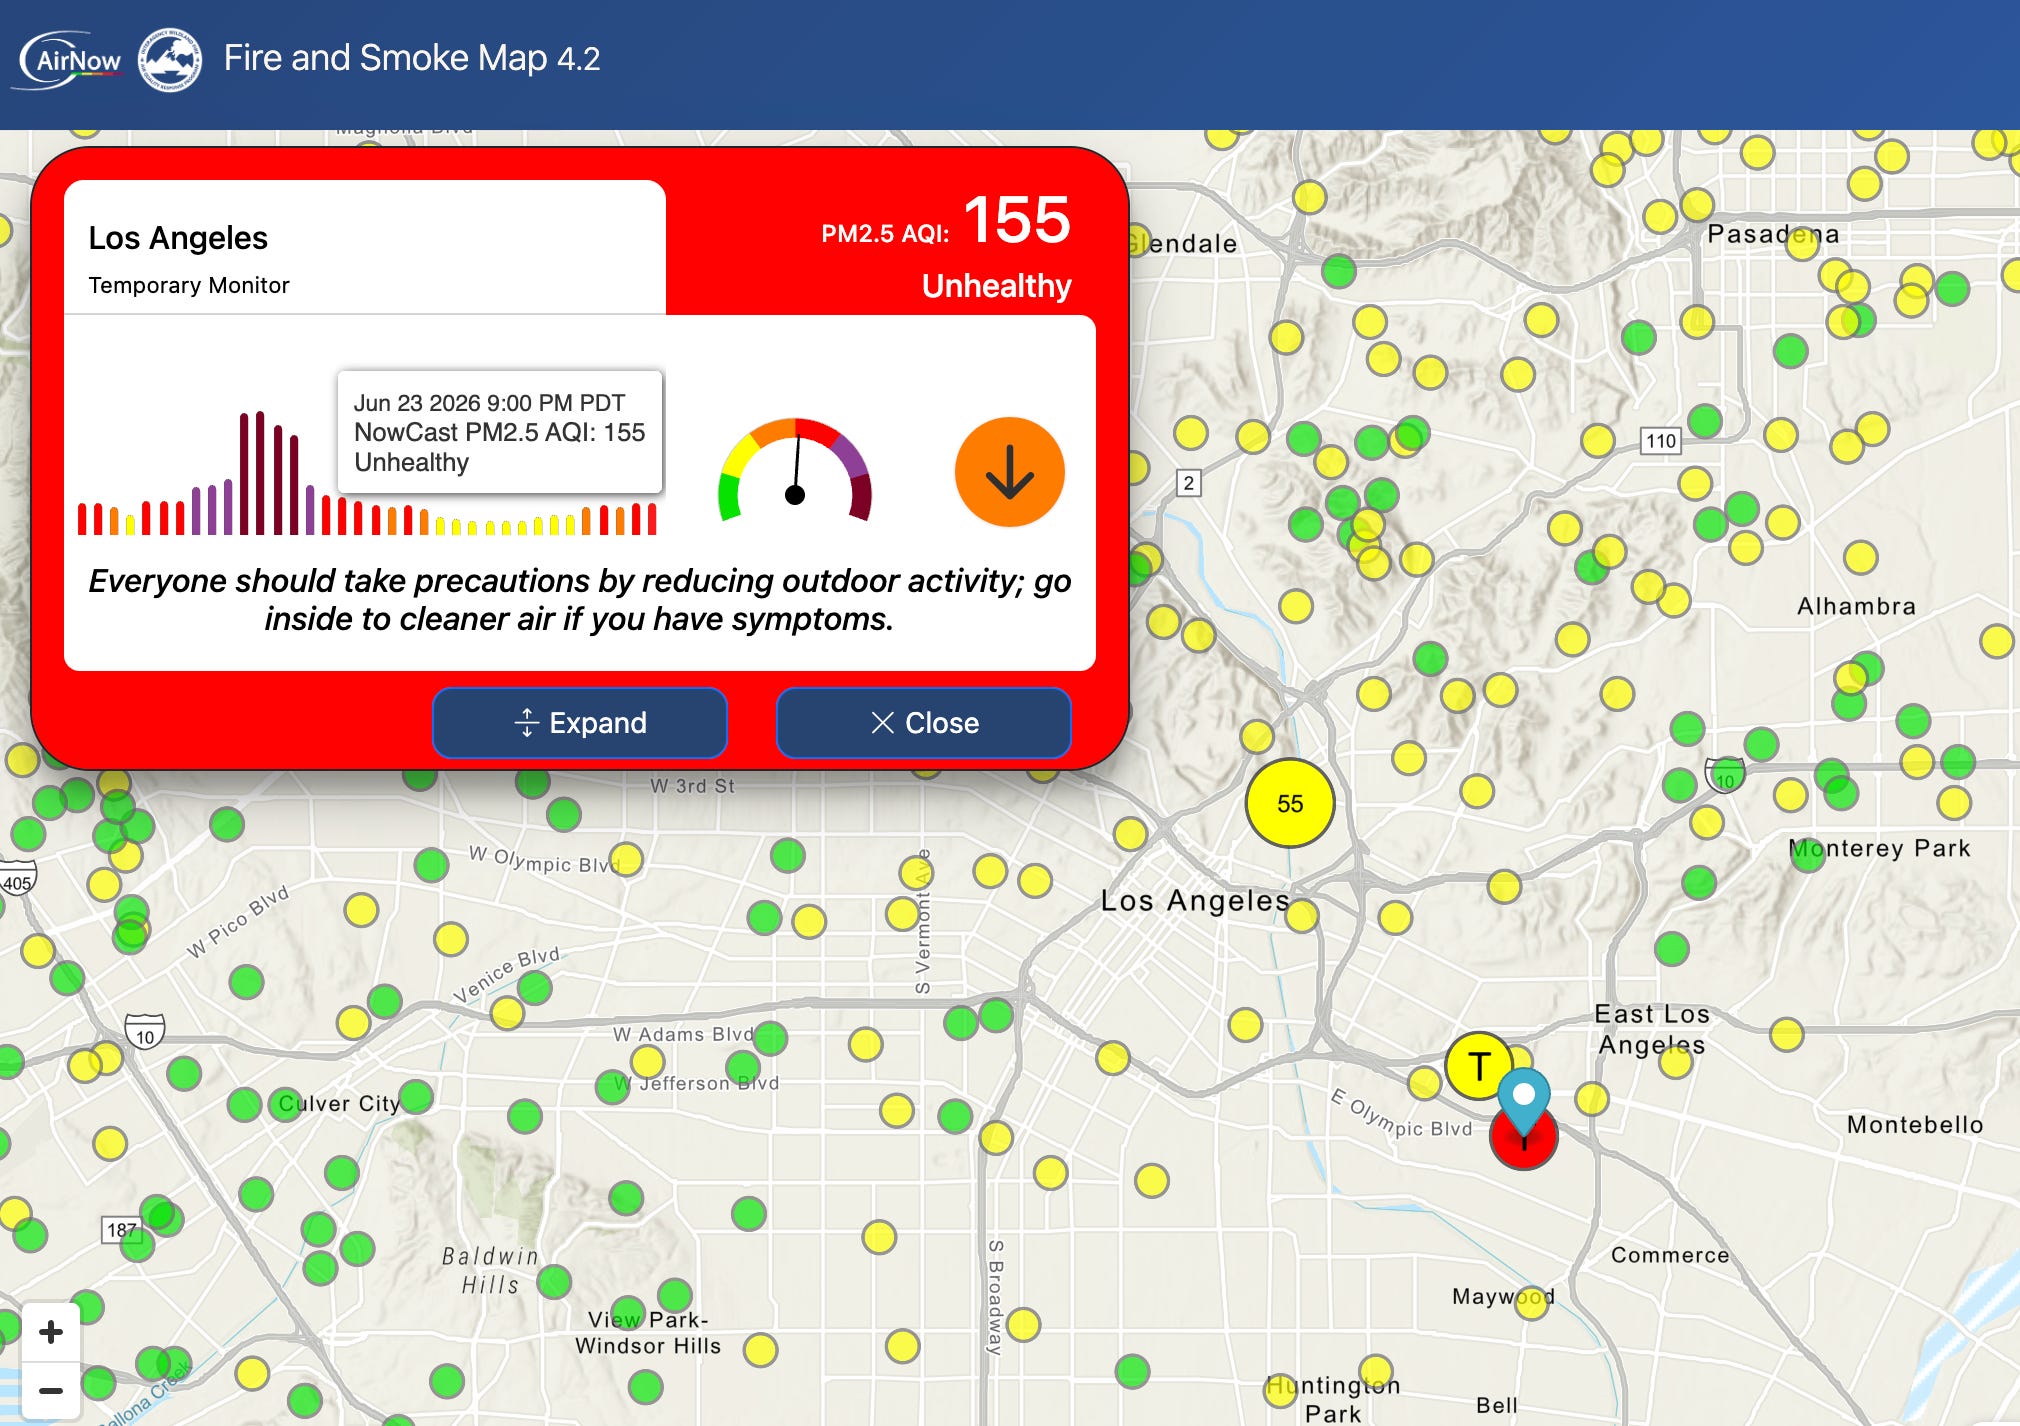Click the popup's Los Angeles monitor name

(178, 238)
